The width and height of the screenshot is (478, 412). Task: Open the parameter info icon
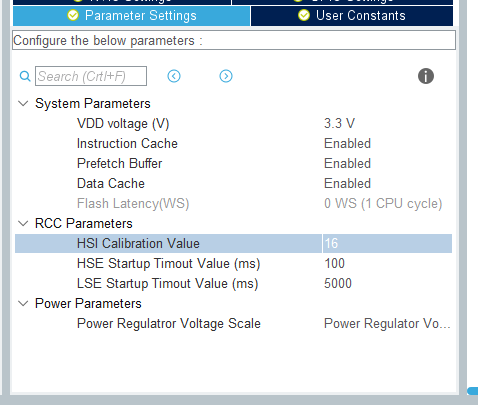pyautogui.click(x=426, y=76)
